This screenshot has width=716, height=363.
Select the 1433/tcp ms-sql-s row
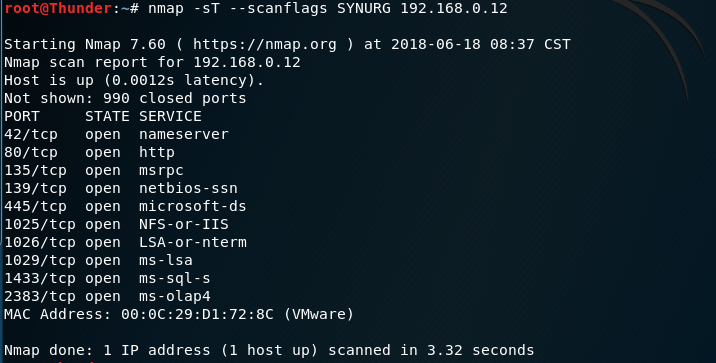pos(107,279)
